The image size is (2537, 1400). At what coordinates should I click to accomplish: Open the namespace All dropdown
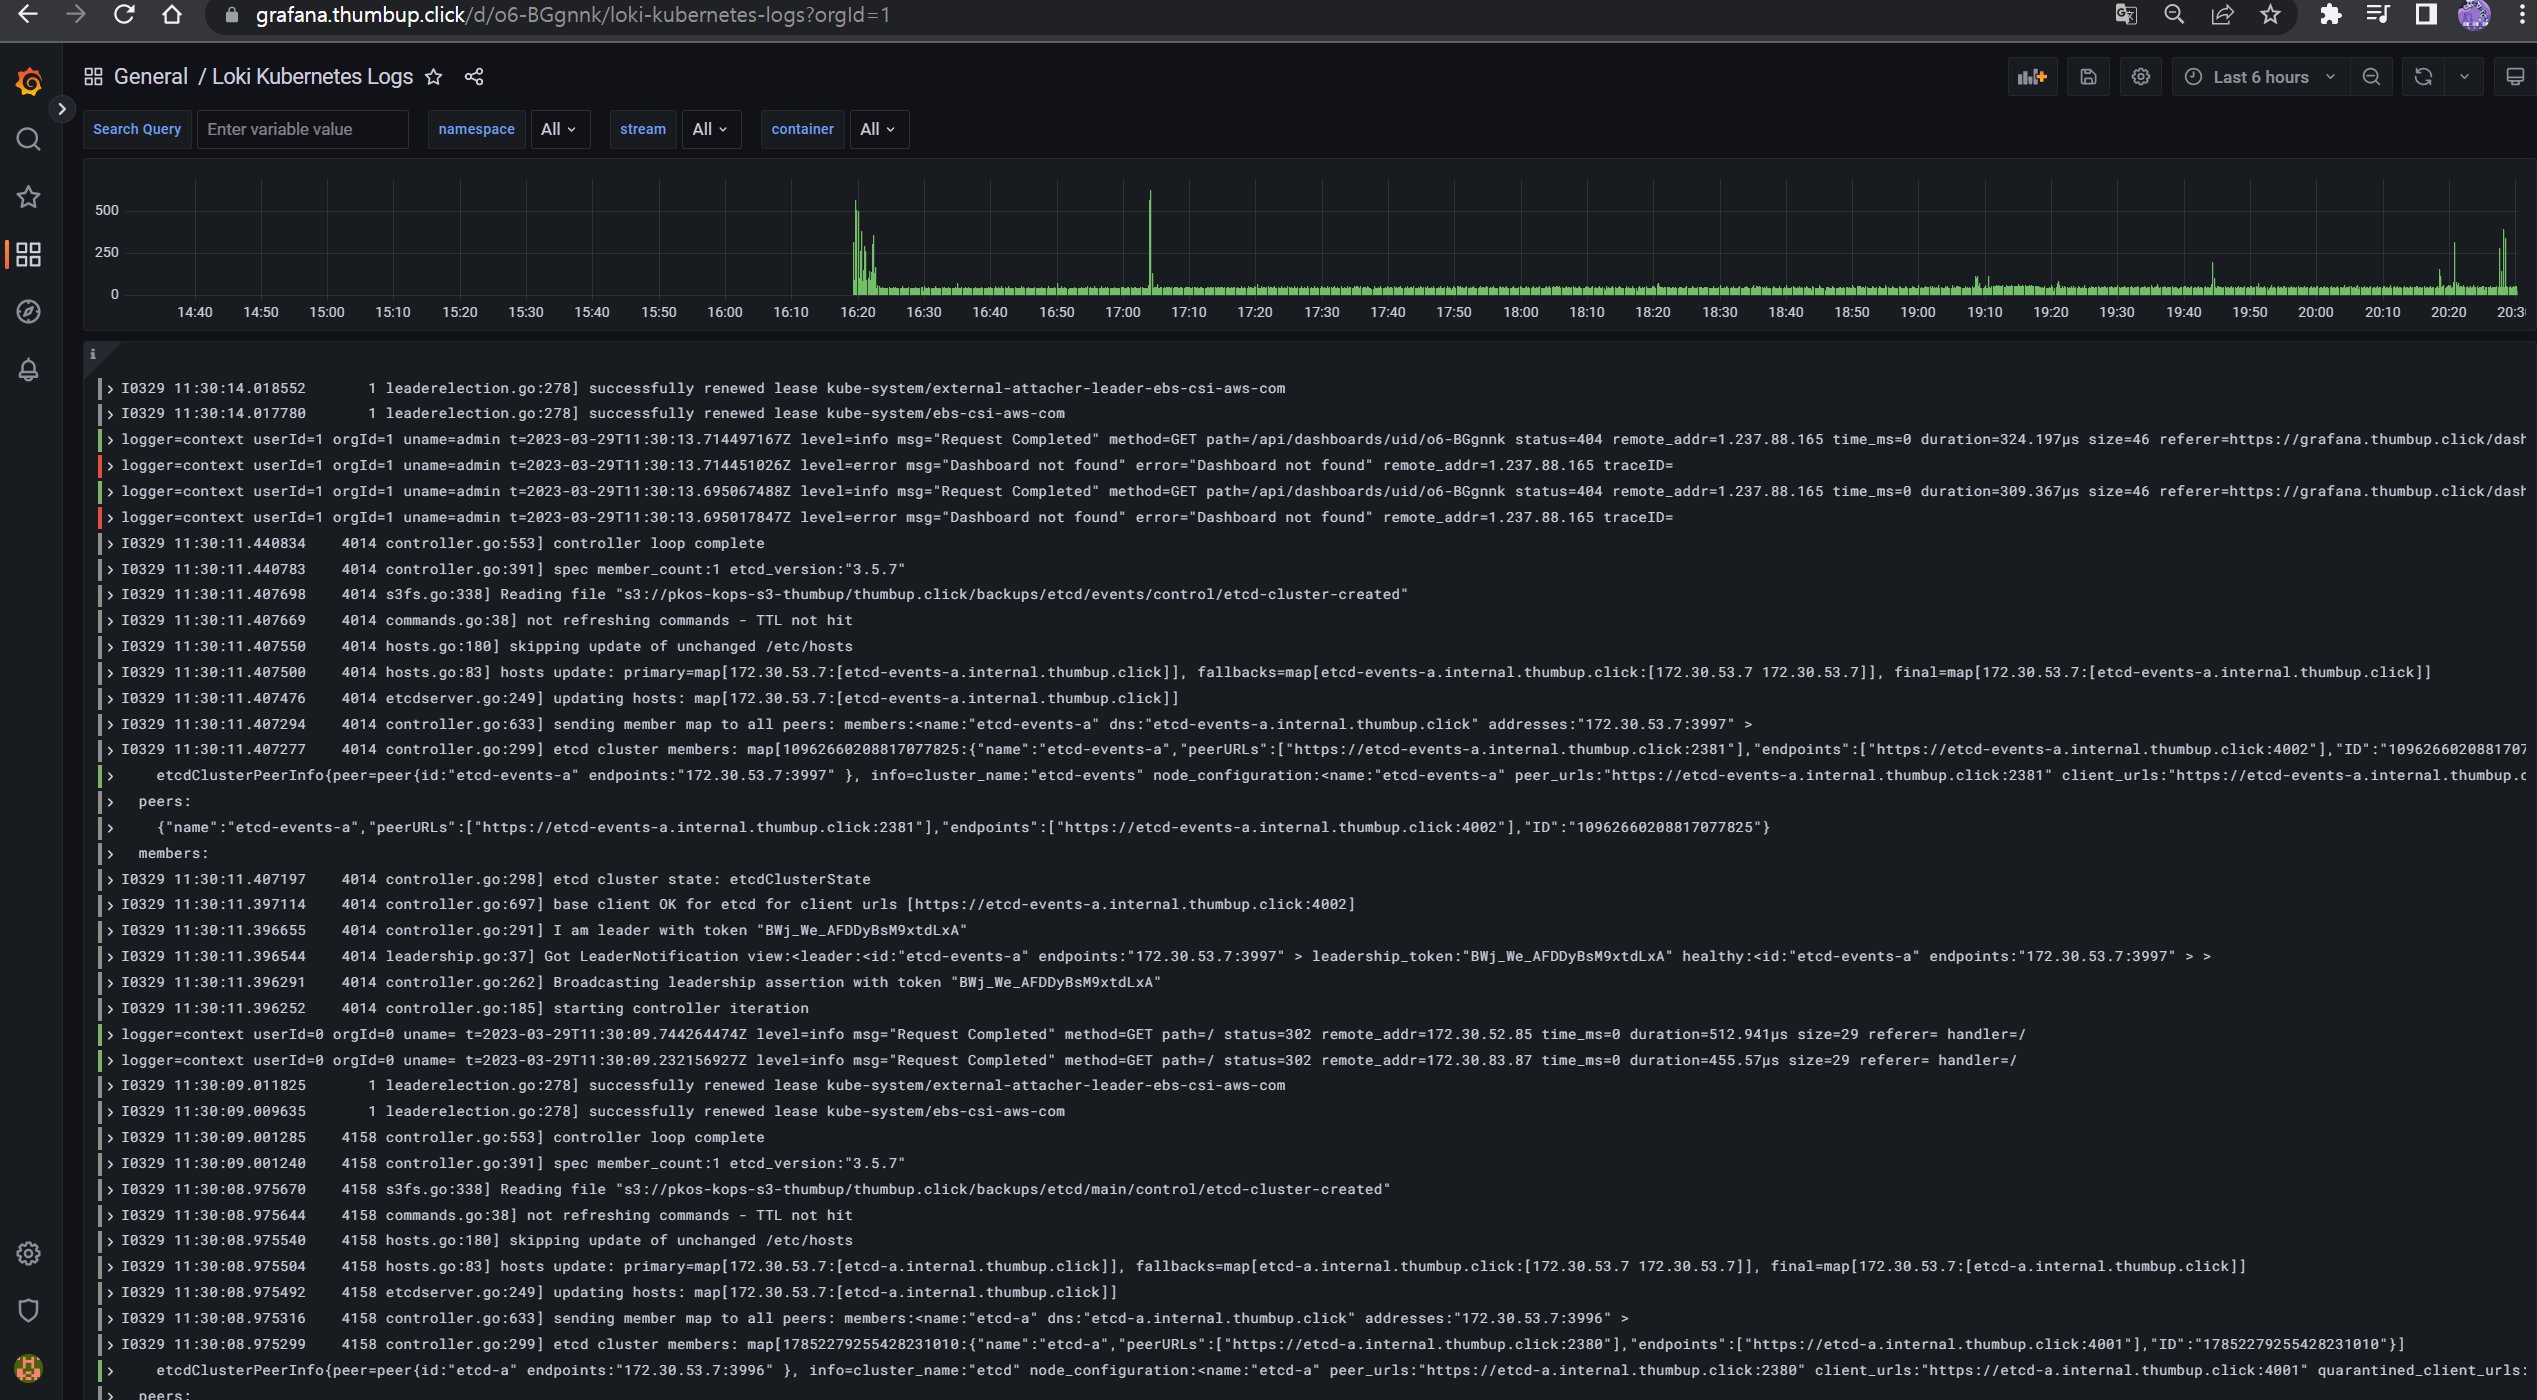click(558, 129)
